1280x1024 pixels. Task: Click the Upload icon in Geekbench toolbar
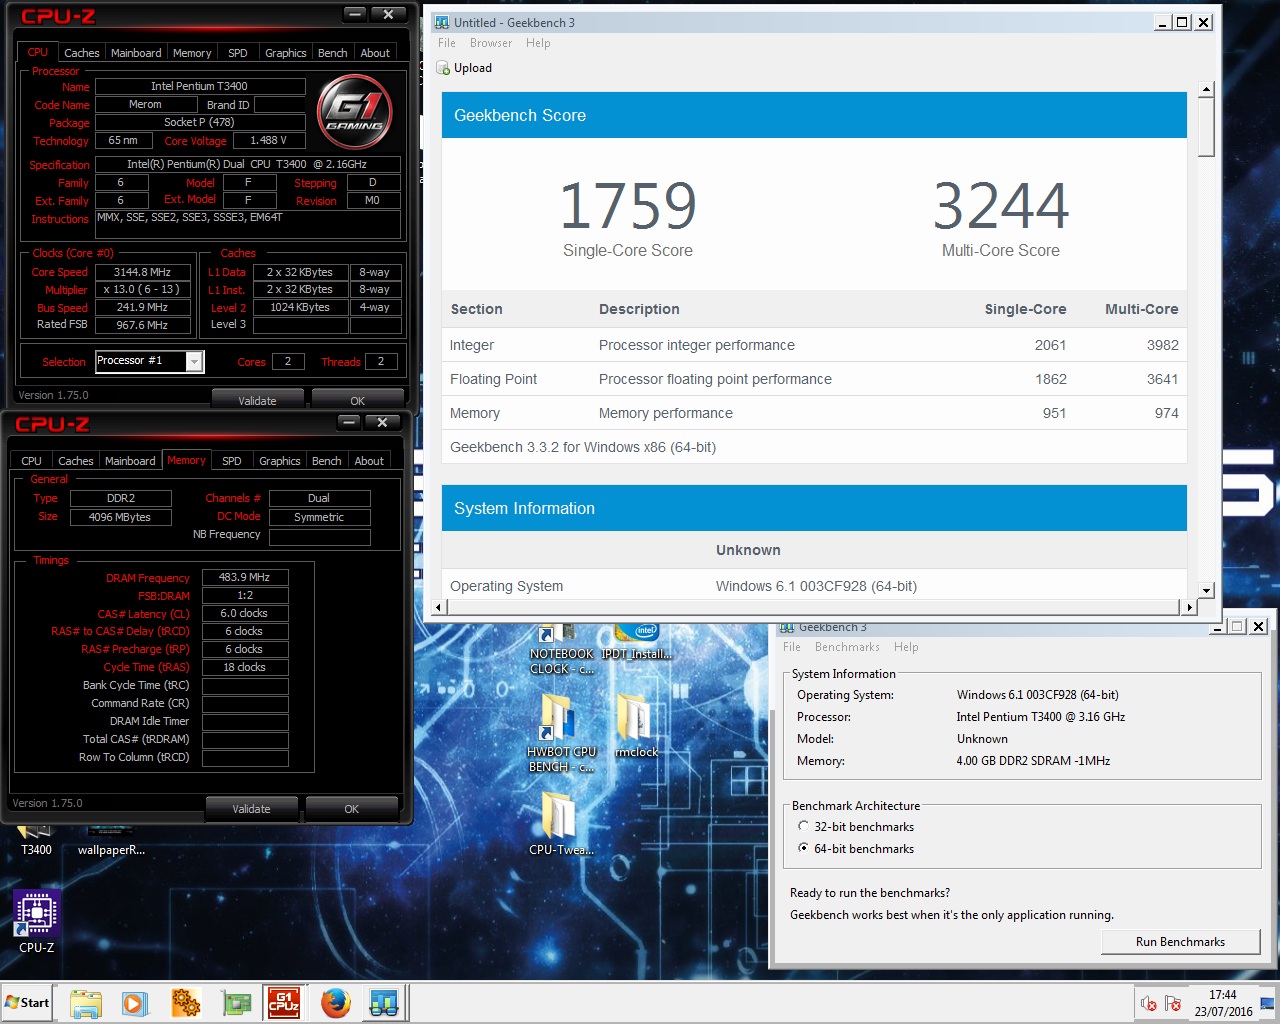(443, 68)
